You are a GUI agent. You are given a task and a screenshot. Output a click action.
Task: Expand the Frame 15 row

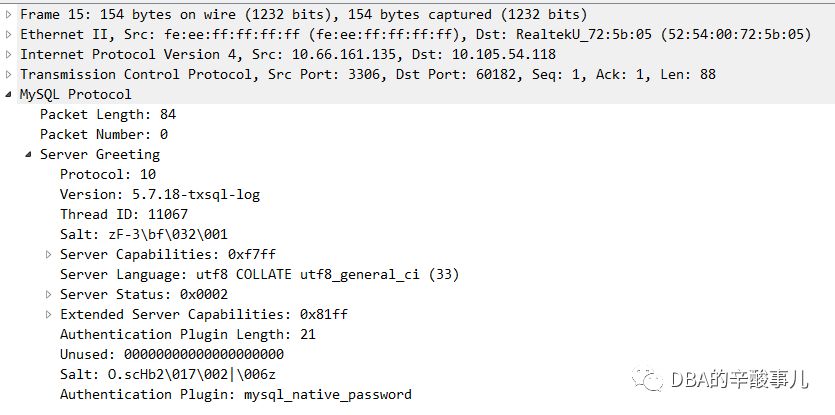coord(9,14)
